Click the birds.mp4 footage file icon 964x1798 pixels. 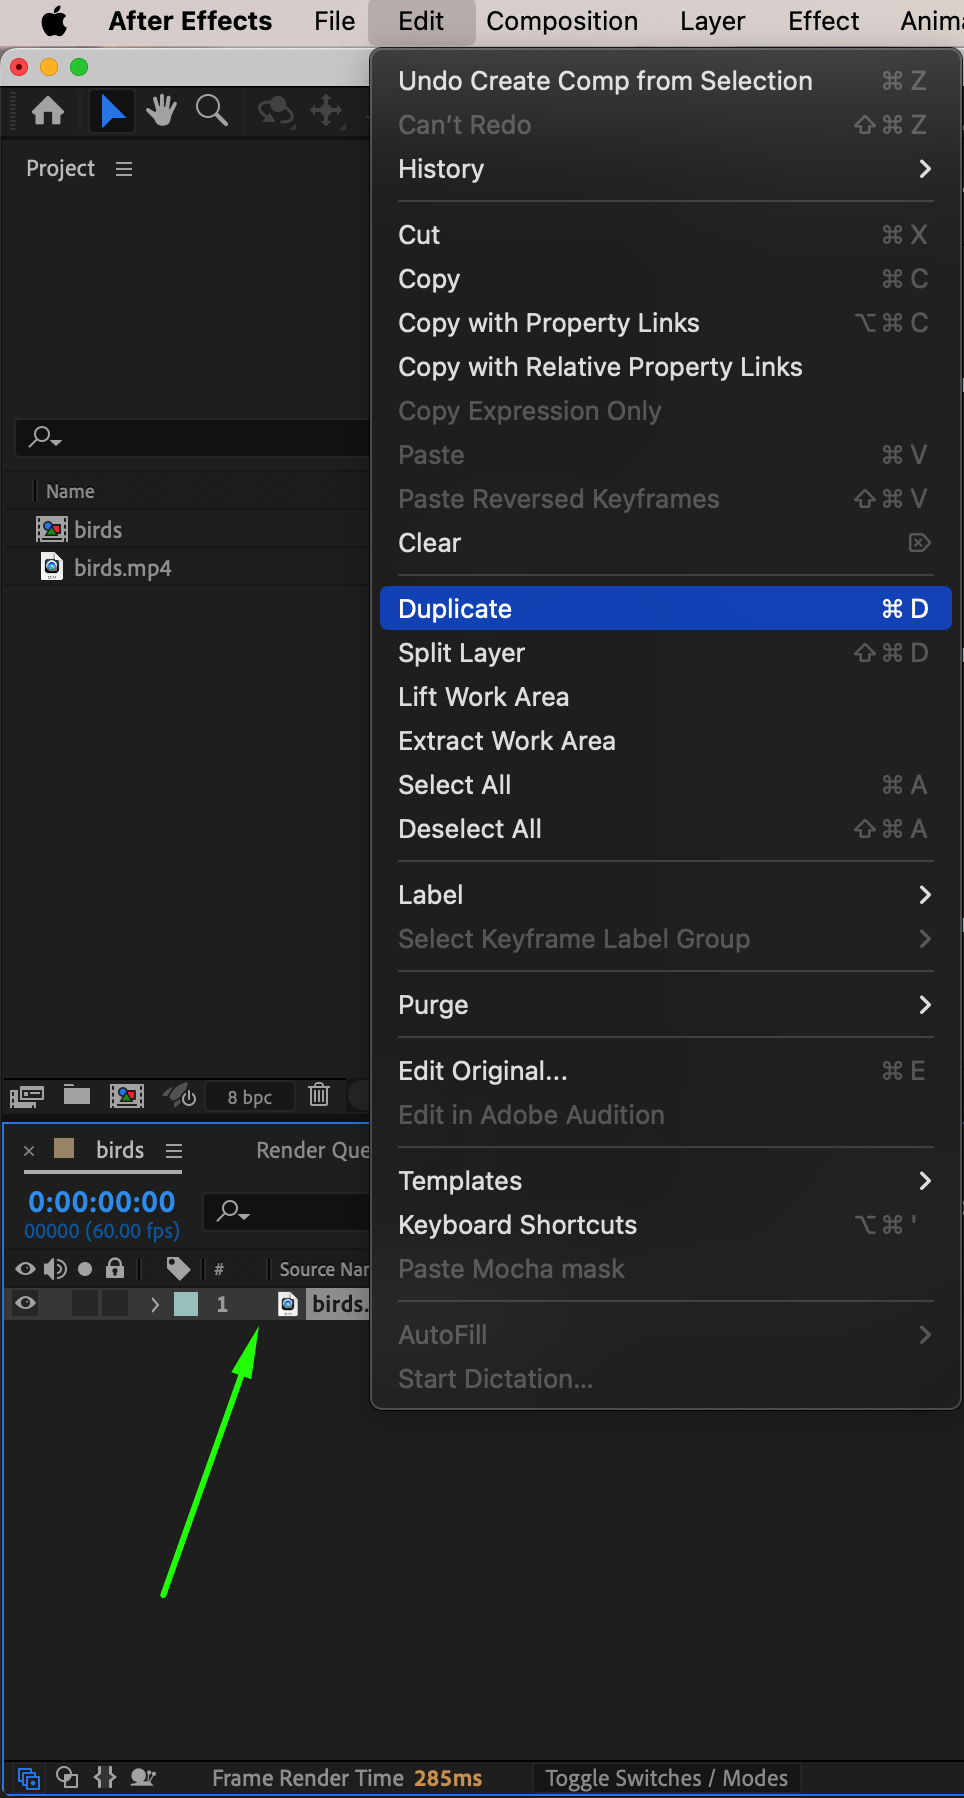(52, 567)
